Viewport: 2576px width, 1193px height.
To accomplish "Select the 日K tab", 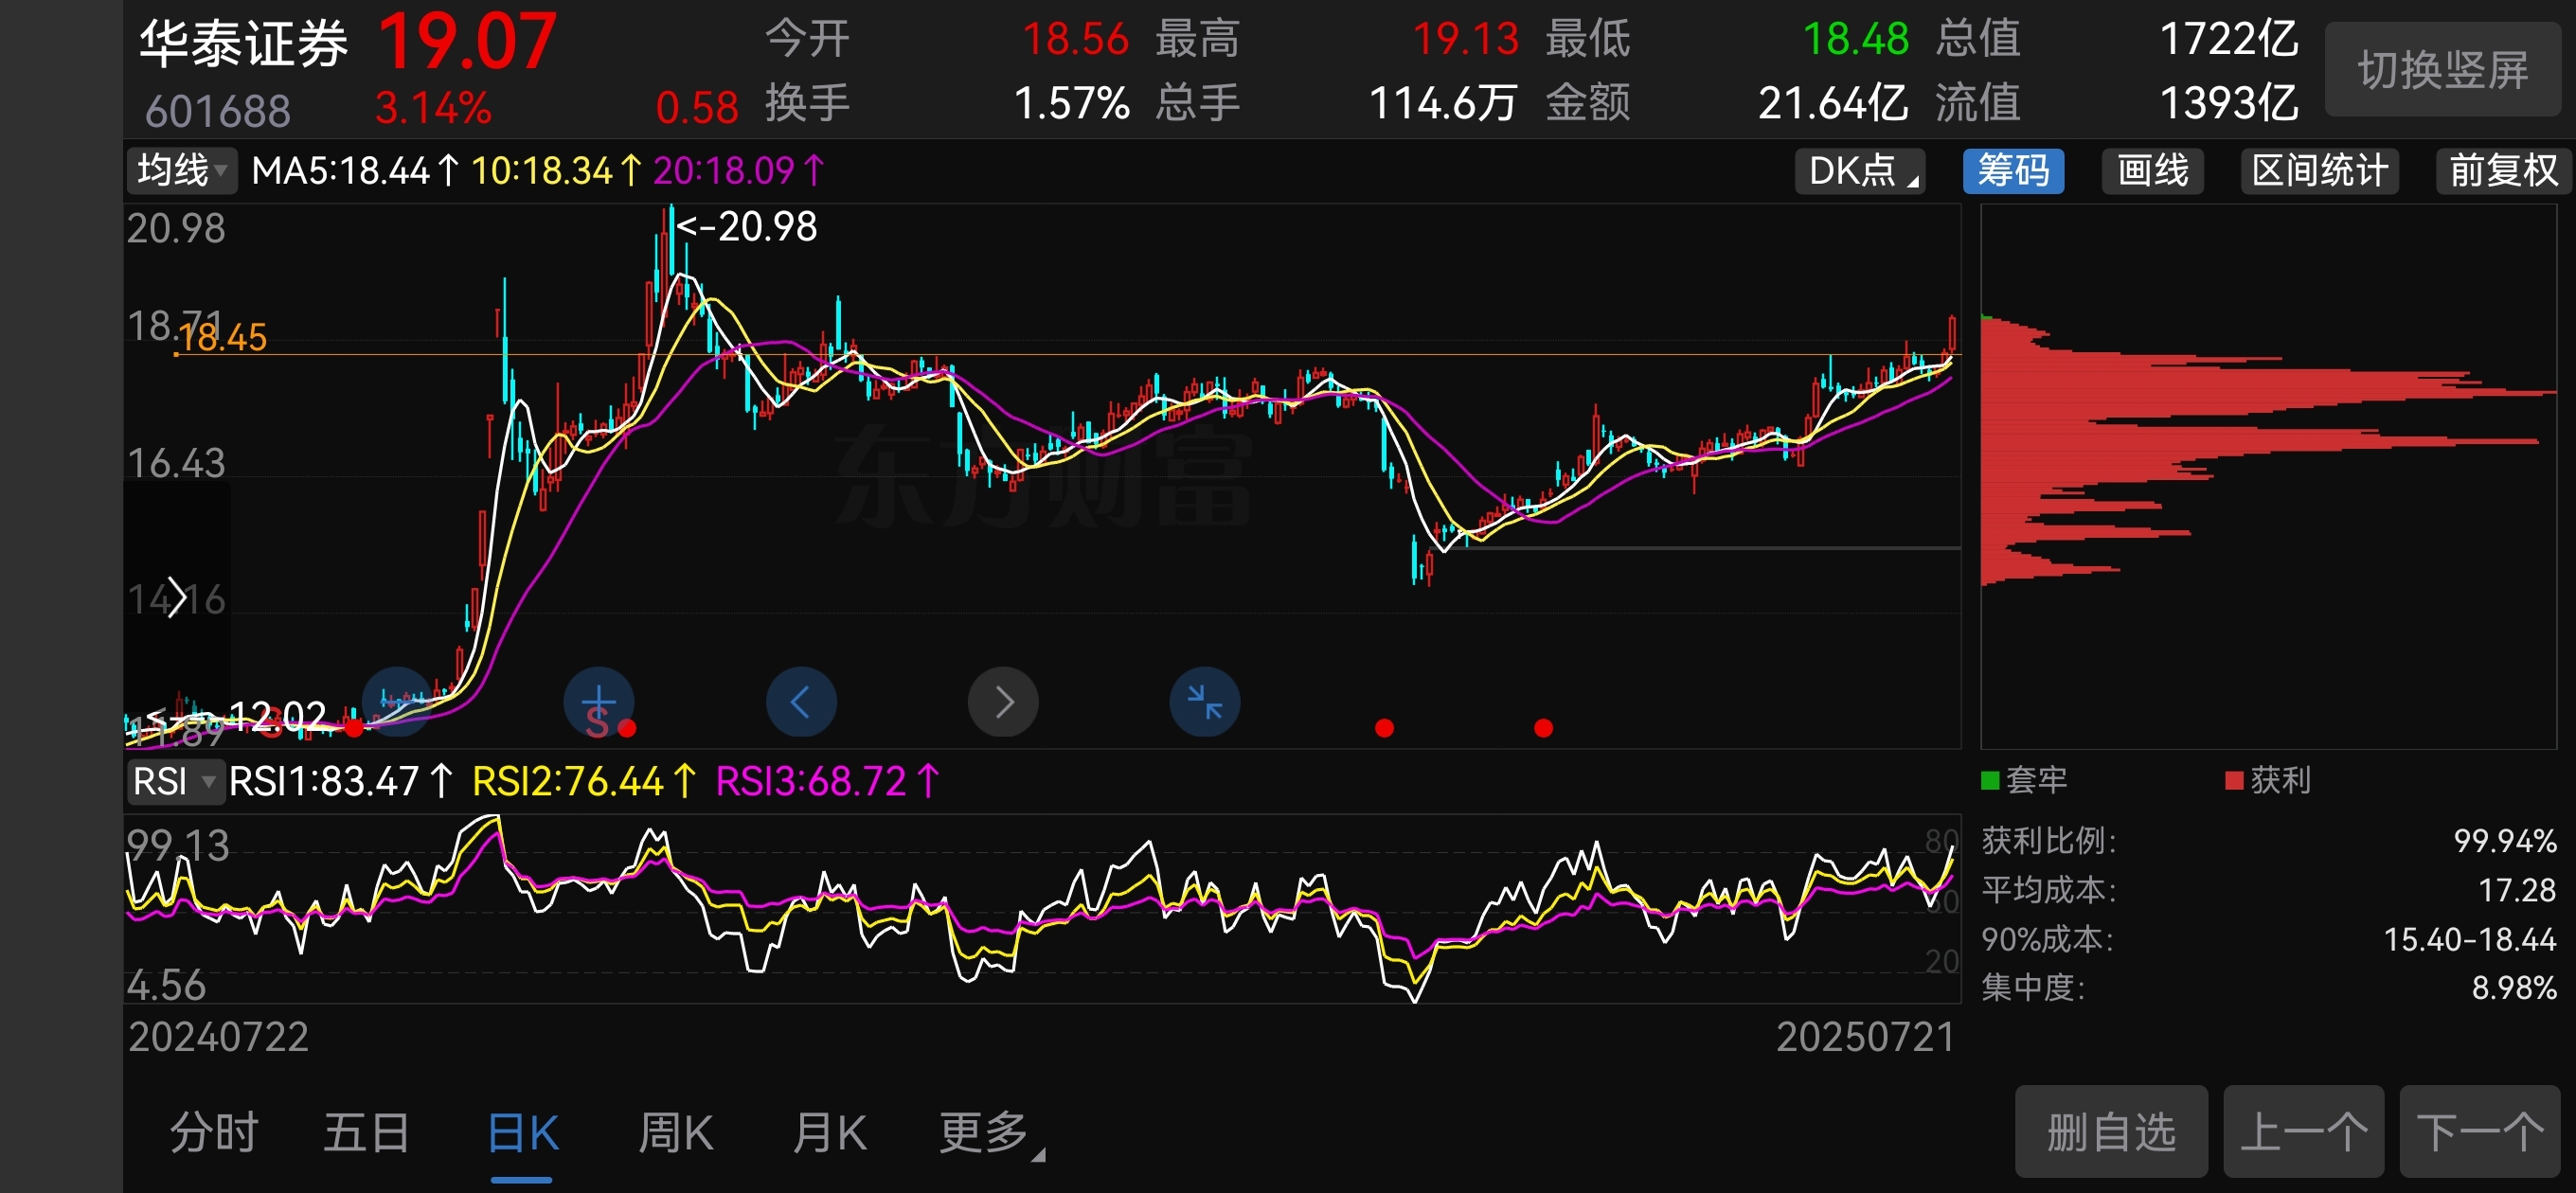I will (522, 1133).
